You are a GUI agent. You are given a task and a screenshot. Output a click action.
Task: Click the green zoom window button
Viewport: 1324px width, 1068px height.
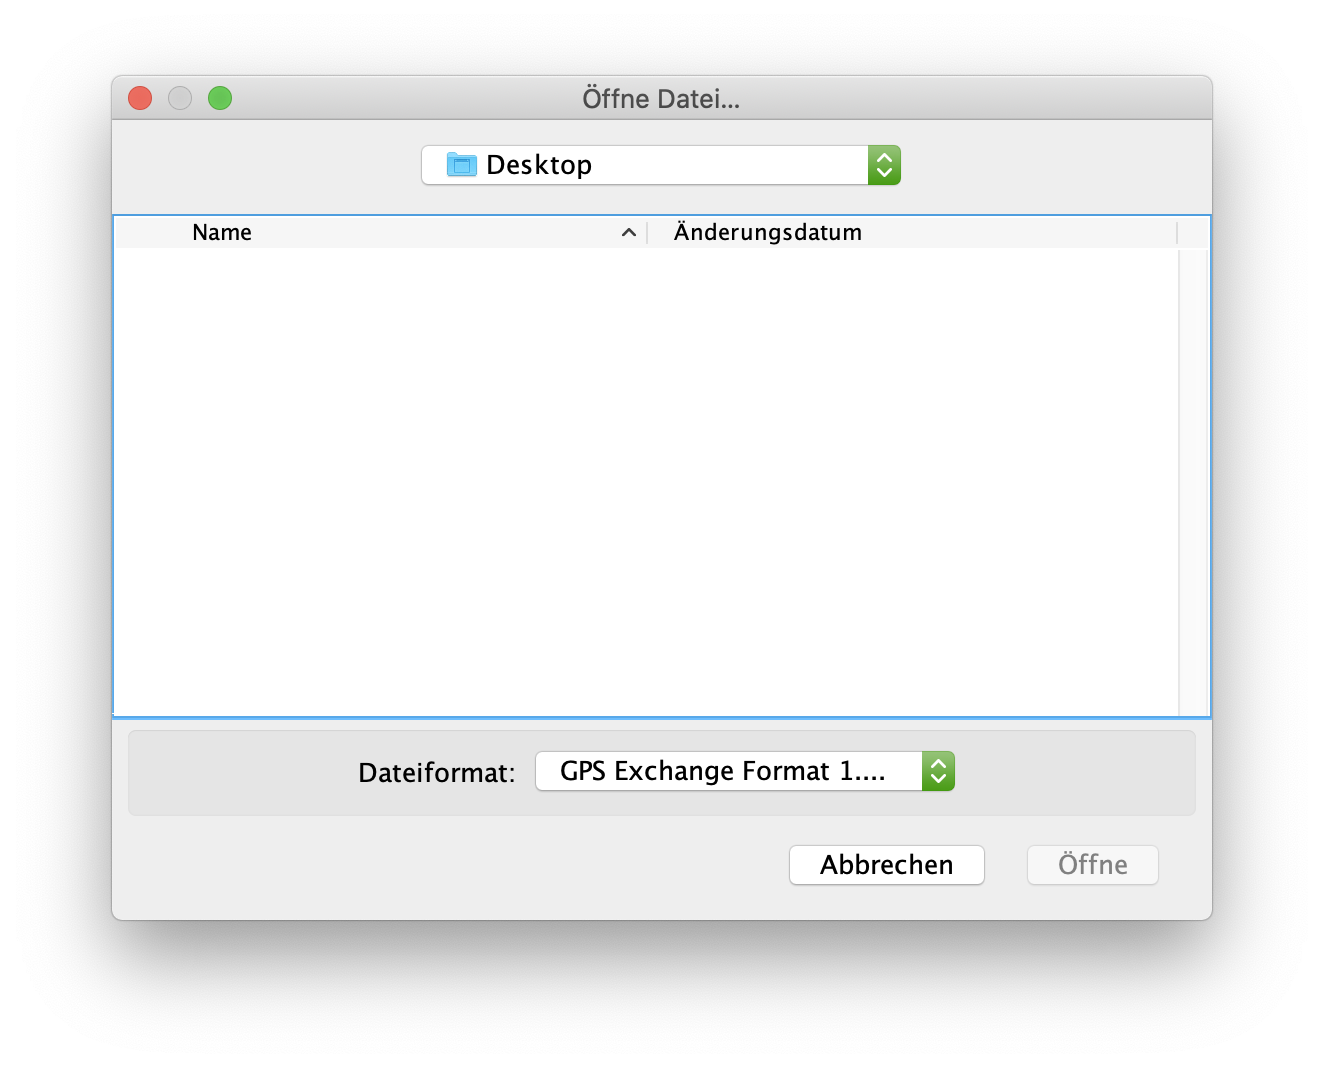(220, 98)
